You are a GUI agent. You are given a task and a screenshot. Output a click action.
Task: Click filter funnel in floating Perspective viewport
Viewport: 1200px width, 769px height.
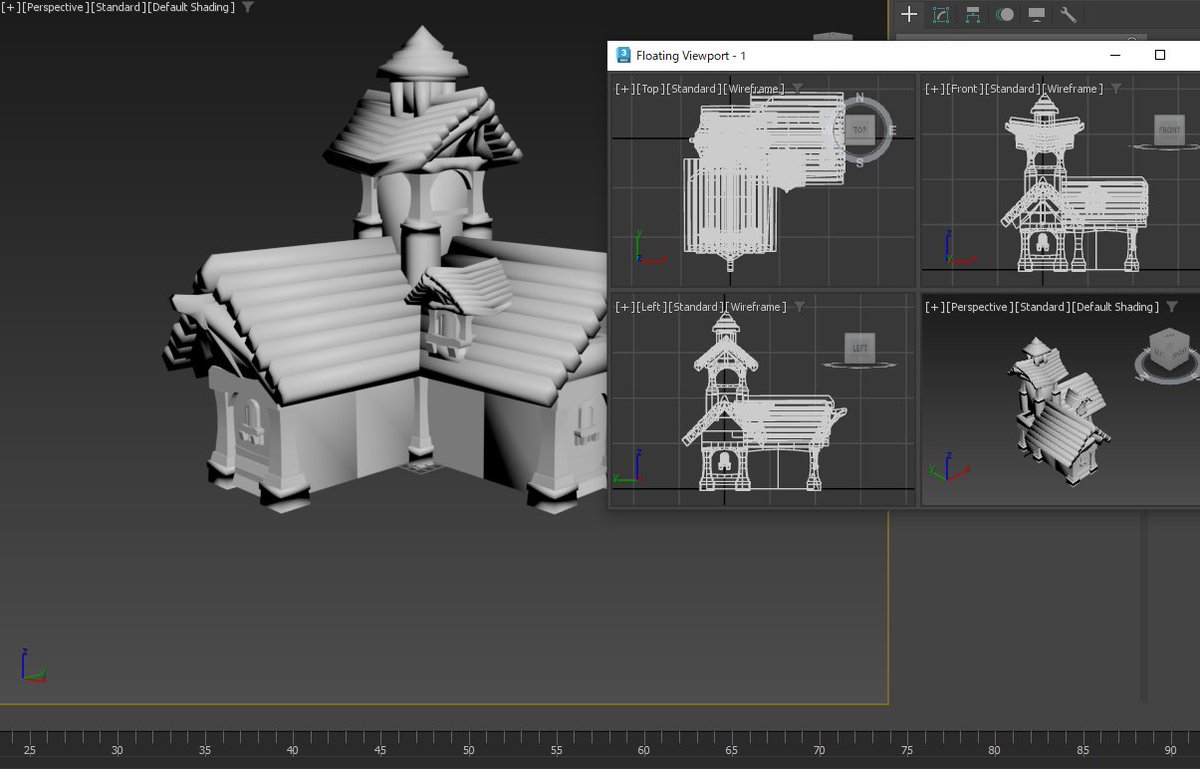click(1172, 306)
